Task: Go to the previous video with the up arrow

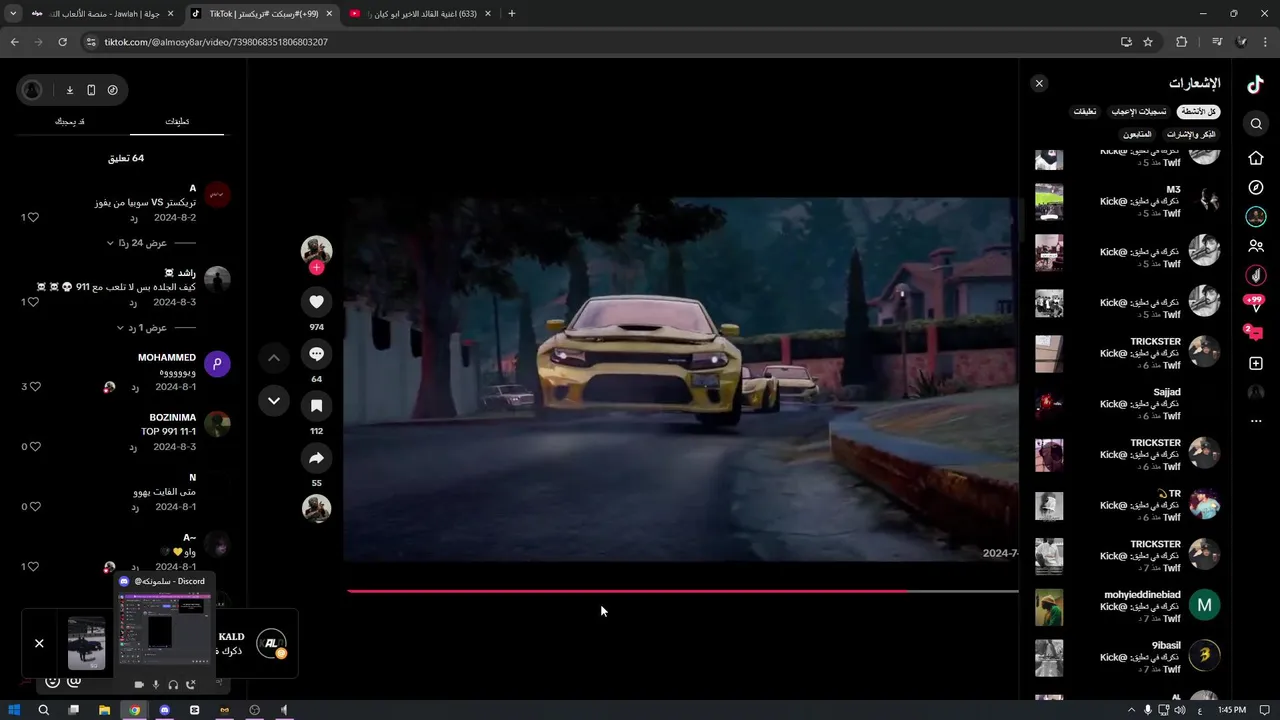Action: [274, 358]
